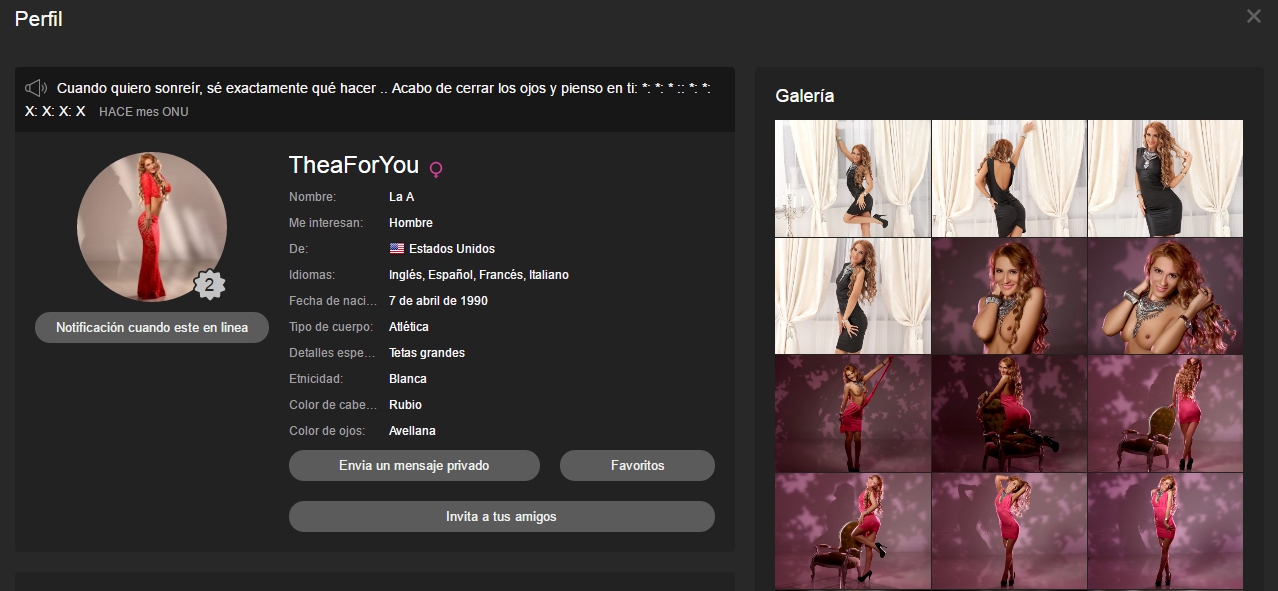
Task: Click 'Invita a tus amigos' button
Action: 501,516
